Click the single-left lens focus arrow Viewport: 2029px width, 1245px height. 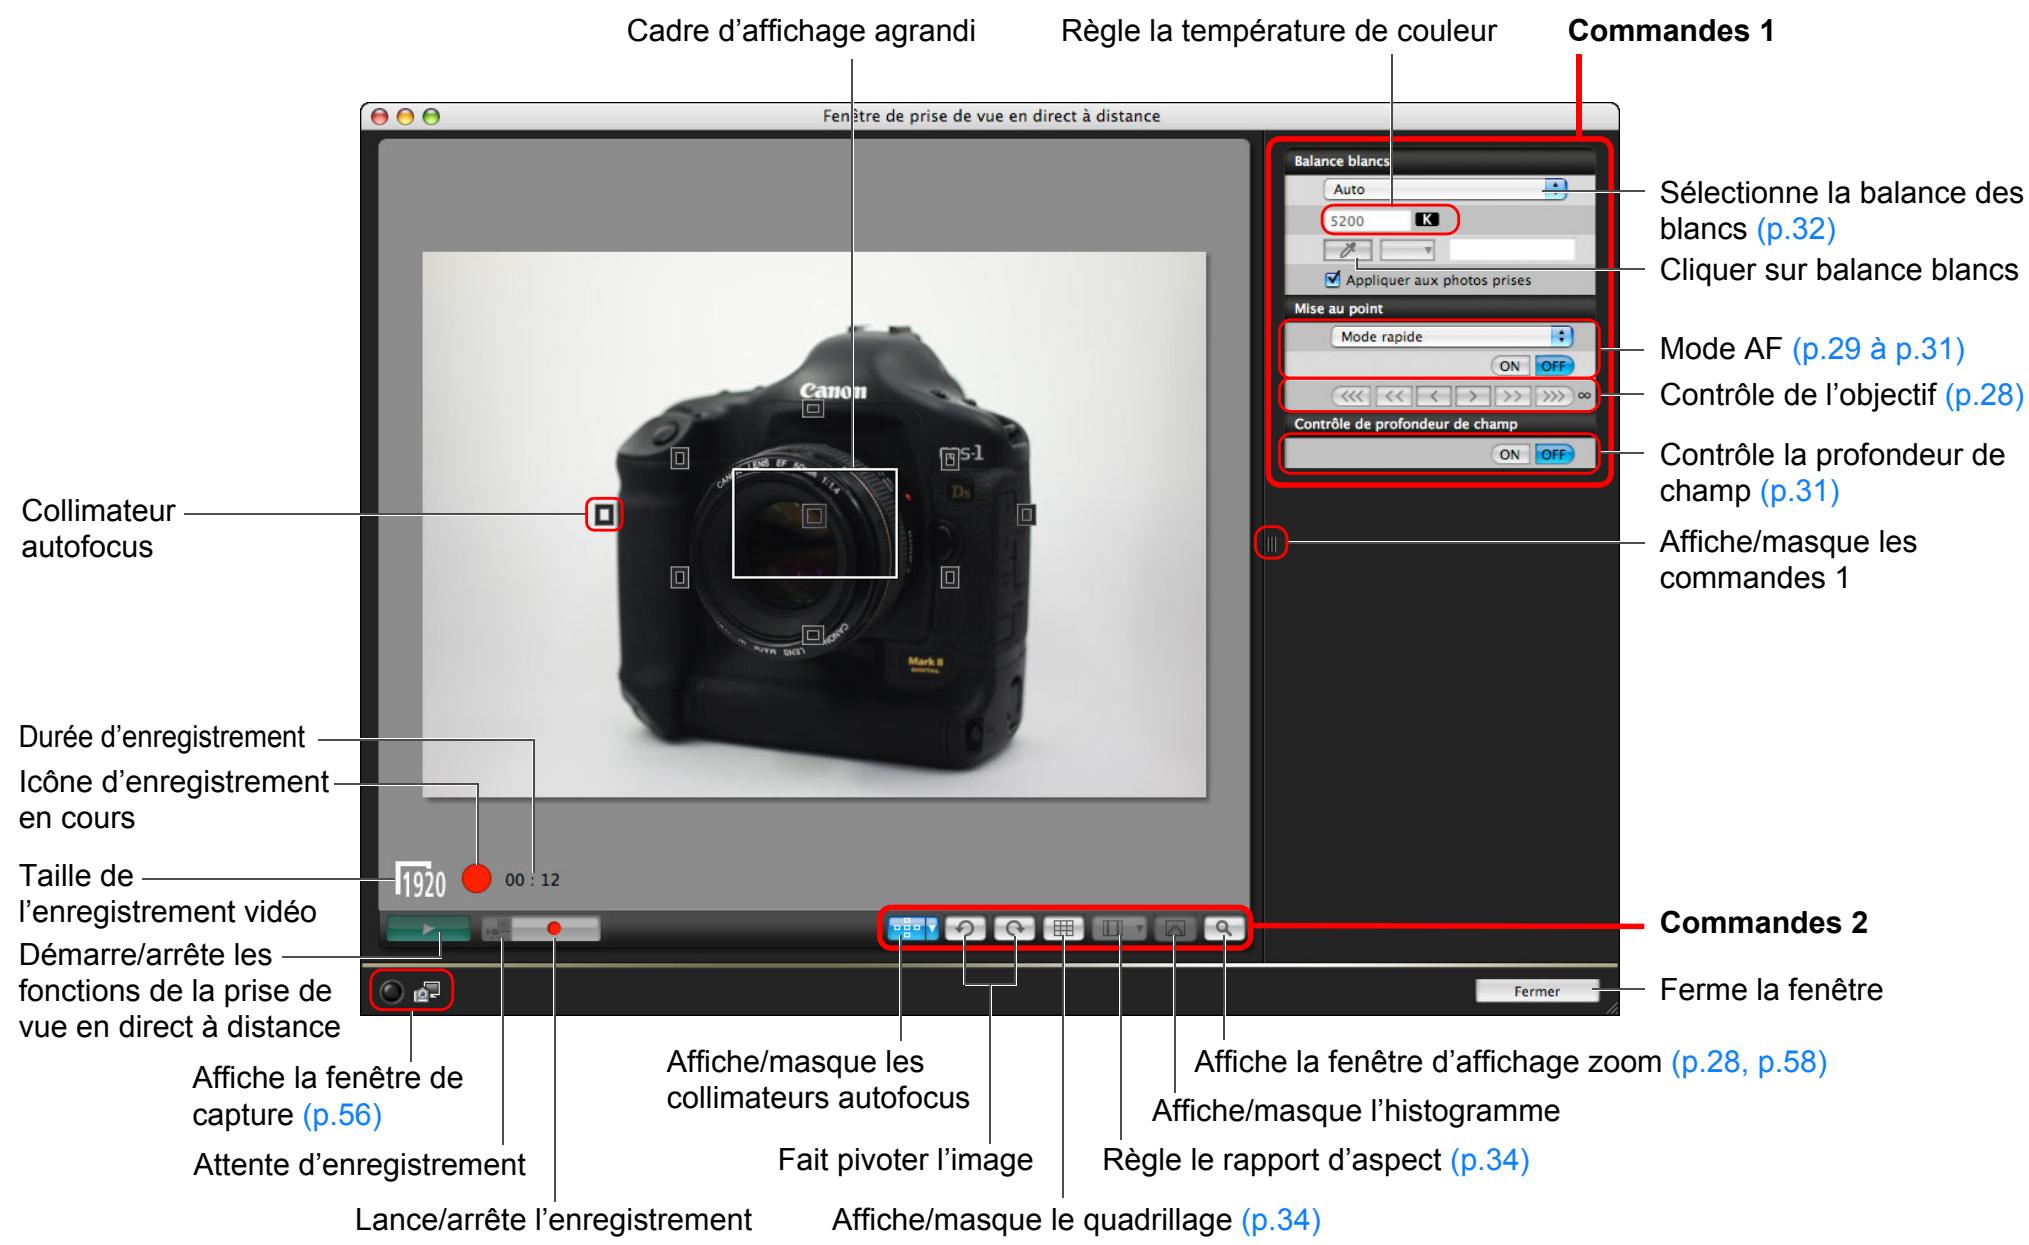coord(1433,396)
